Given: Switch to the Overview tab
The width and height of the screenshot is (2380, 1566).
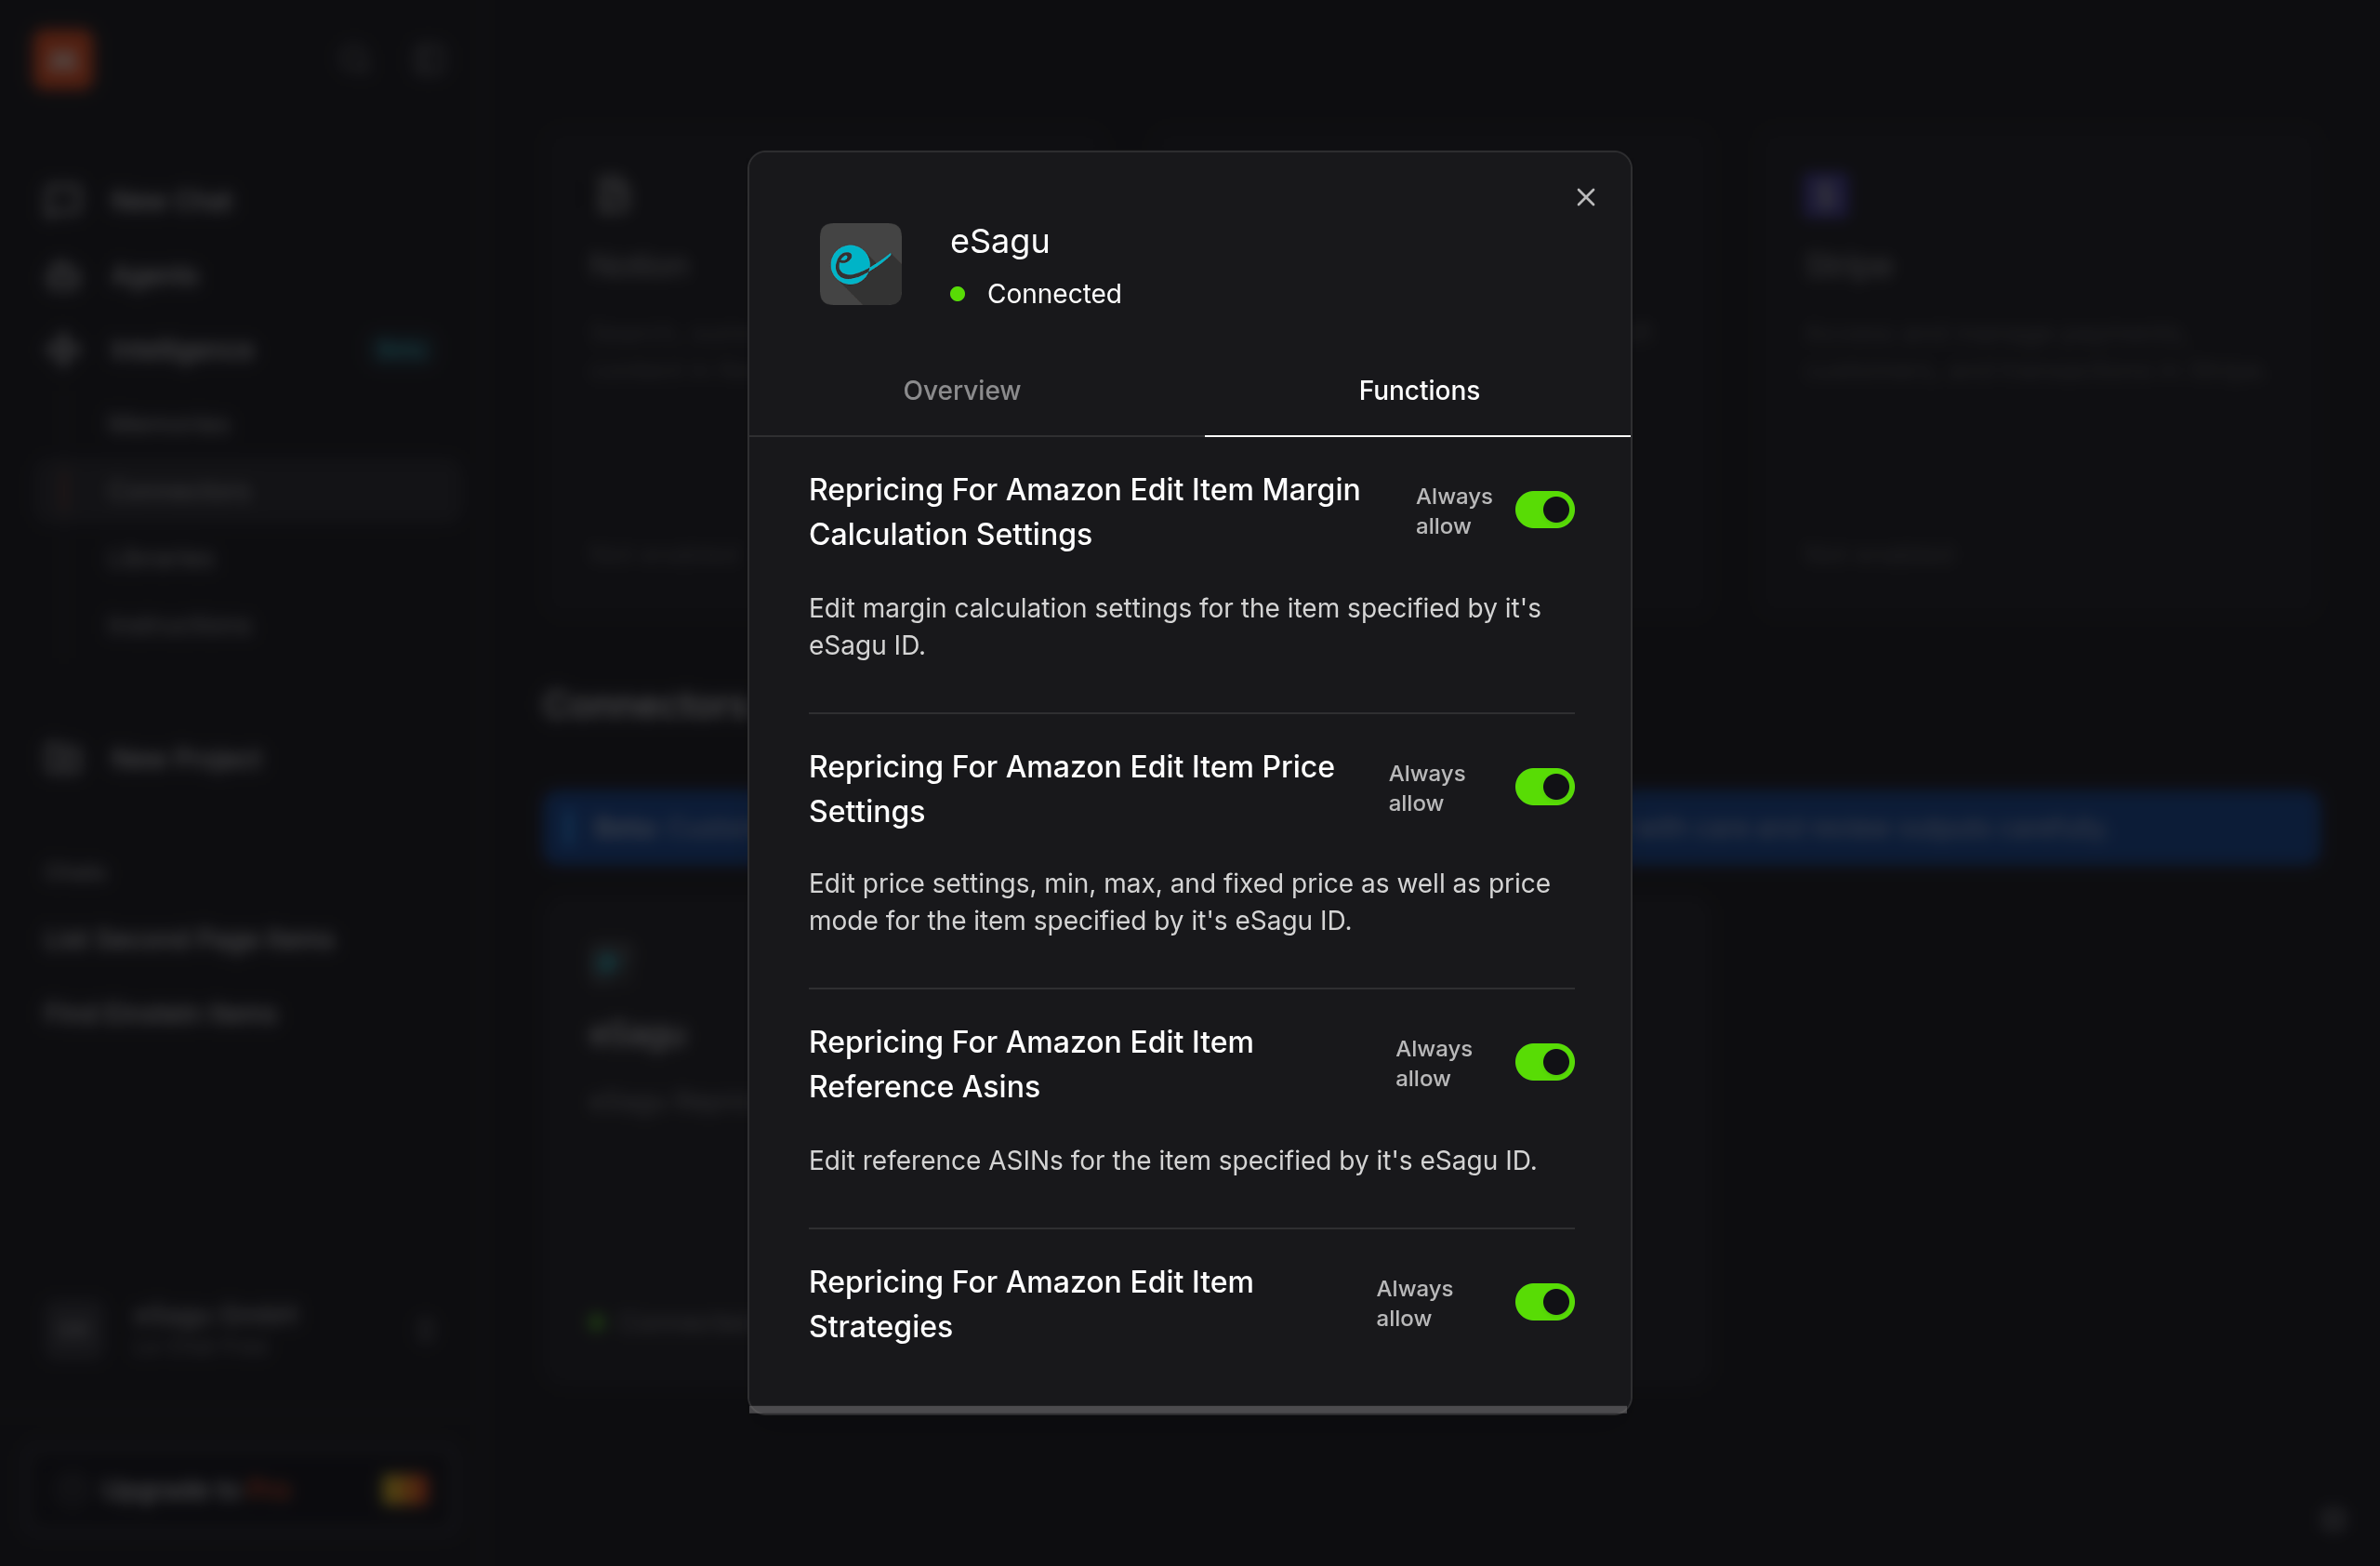Looking at the screenshot, I should (961, 390).
